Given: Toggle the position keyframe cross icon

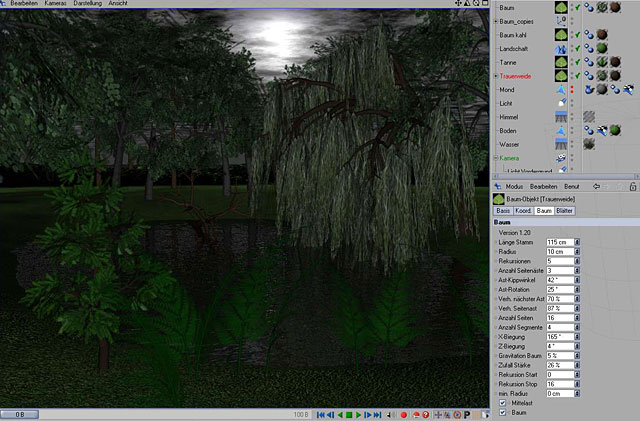Looking at the screenshot, I should 438,415.
